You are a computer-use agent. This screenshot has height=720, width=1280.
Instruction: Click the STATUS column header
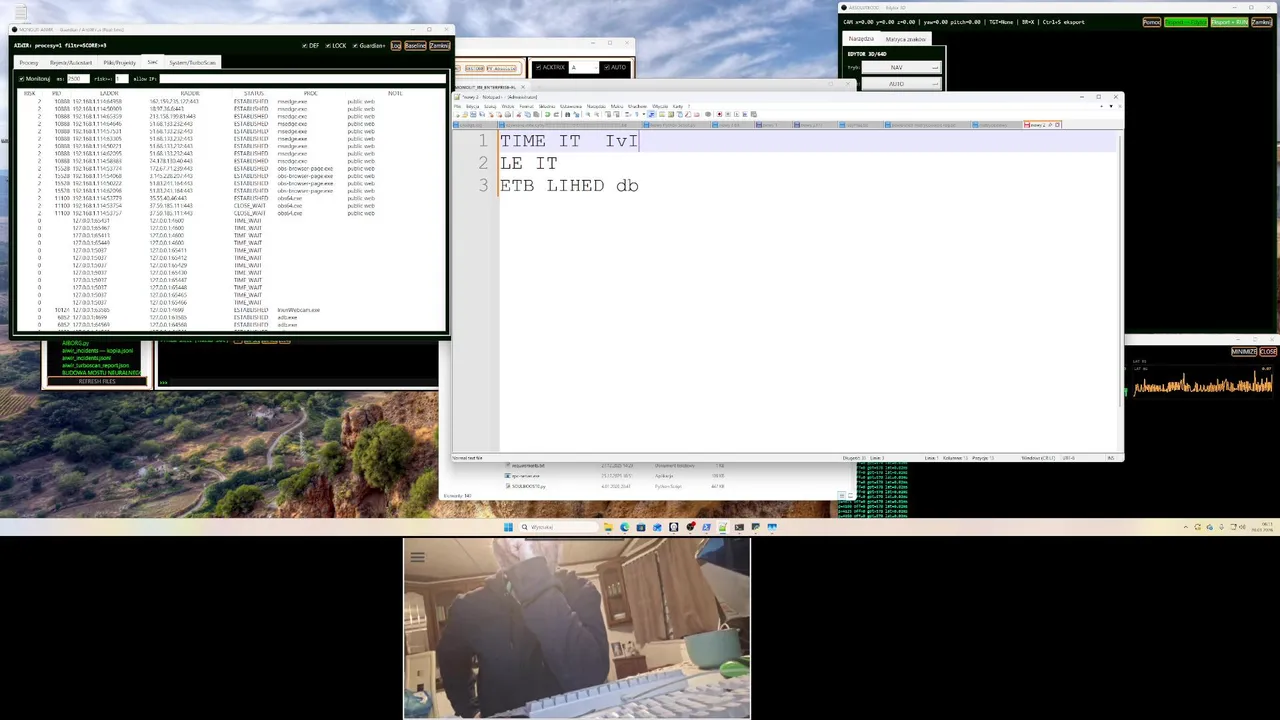253,93
